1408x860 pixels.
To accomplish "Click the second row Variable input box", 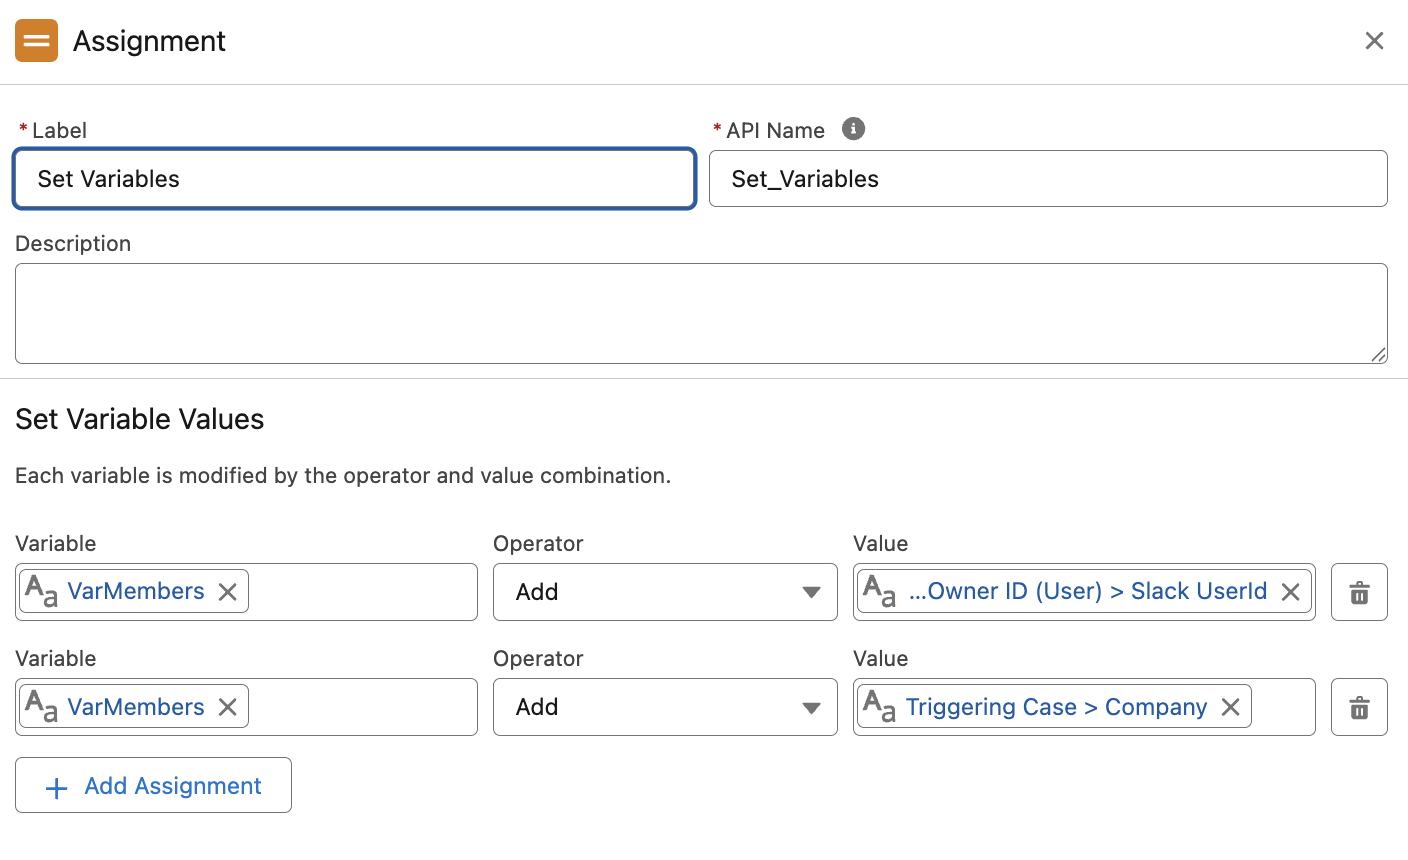I will (360, 707).
